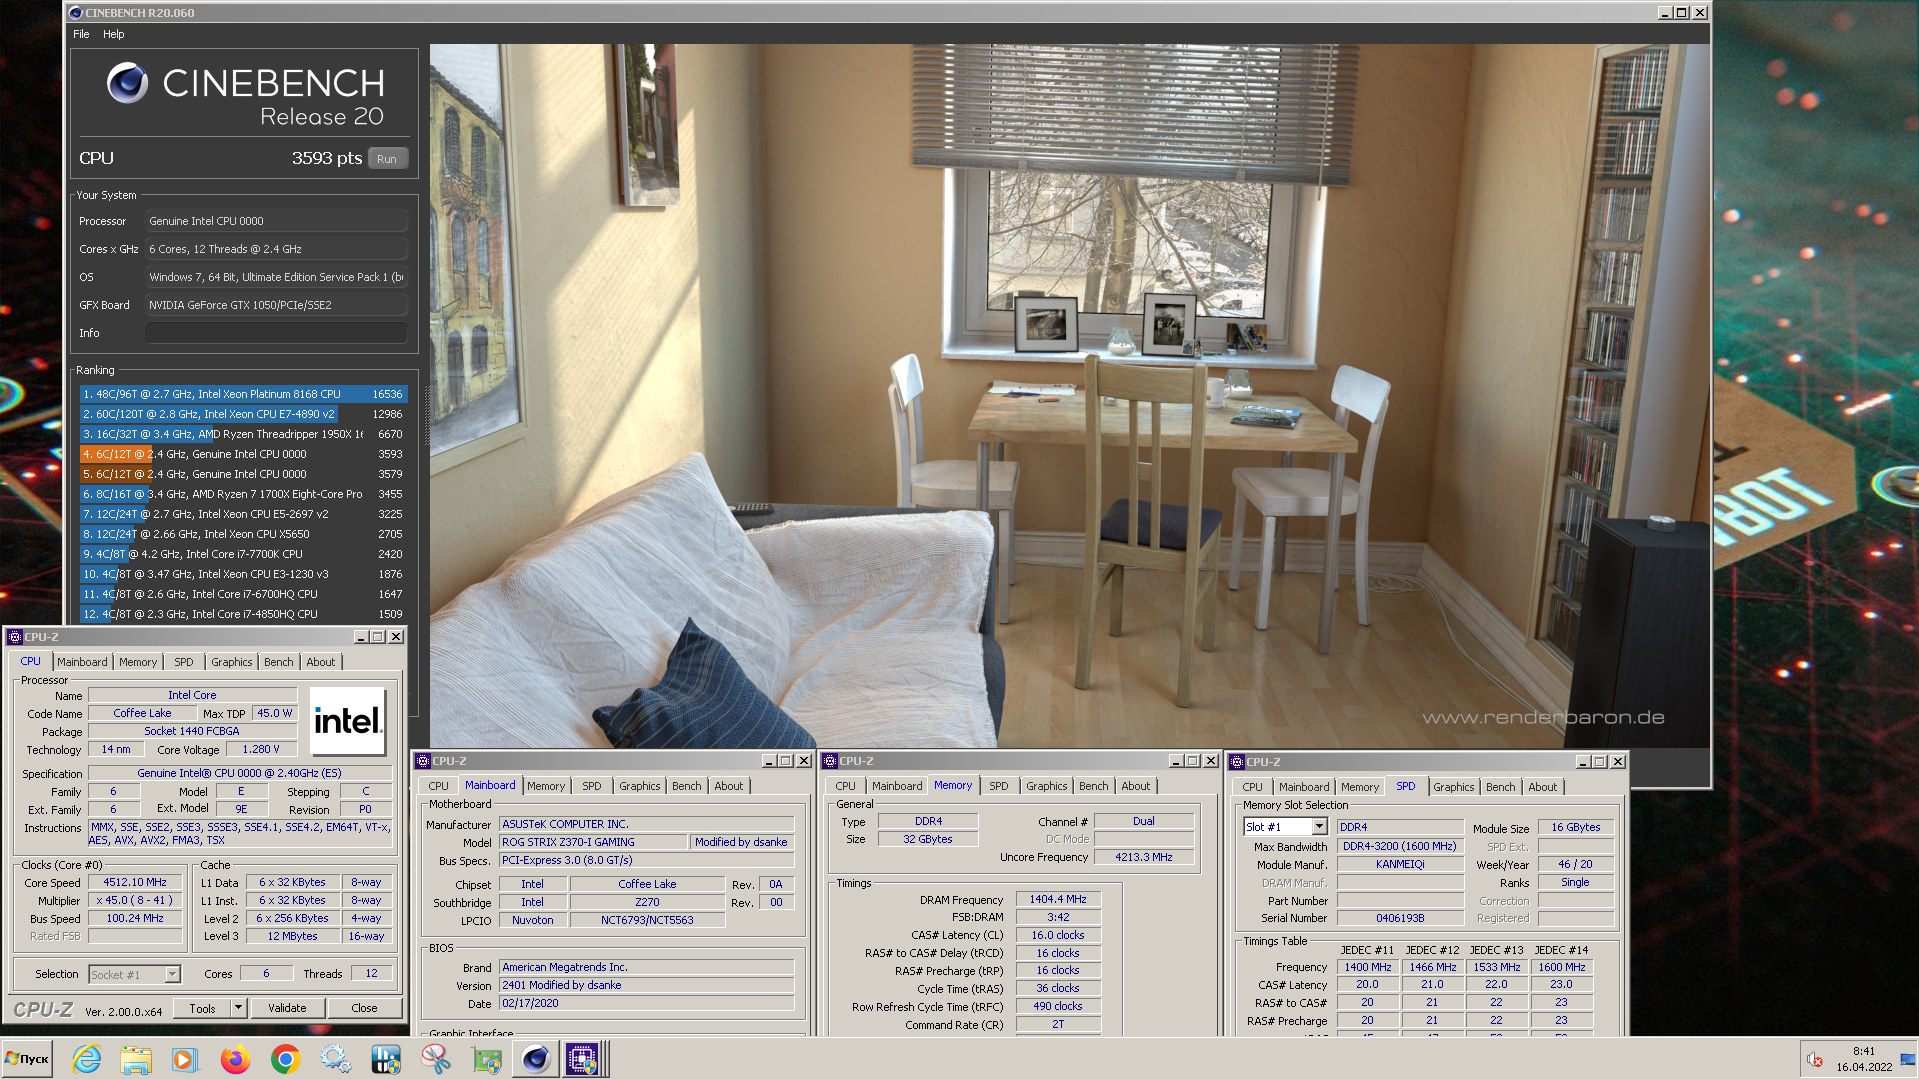Click the Tools button in CPU-Z
1919x1079 pixels.
pos(202,1008)
